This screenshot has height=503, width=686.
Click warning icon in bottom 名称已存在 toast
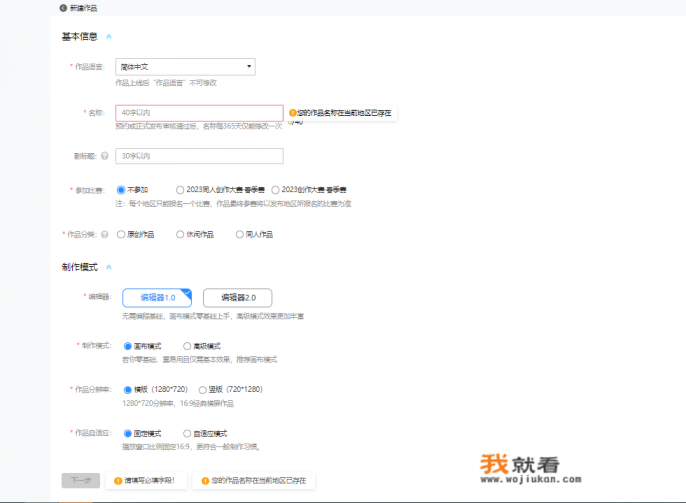205,481
